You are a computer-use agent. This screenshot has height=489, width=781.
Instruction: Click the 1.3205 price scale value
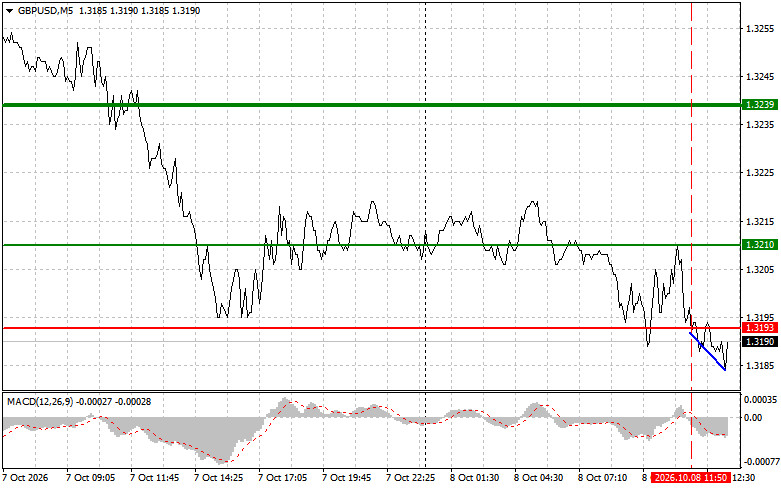point(760,269)
